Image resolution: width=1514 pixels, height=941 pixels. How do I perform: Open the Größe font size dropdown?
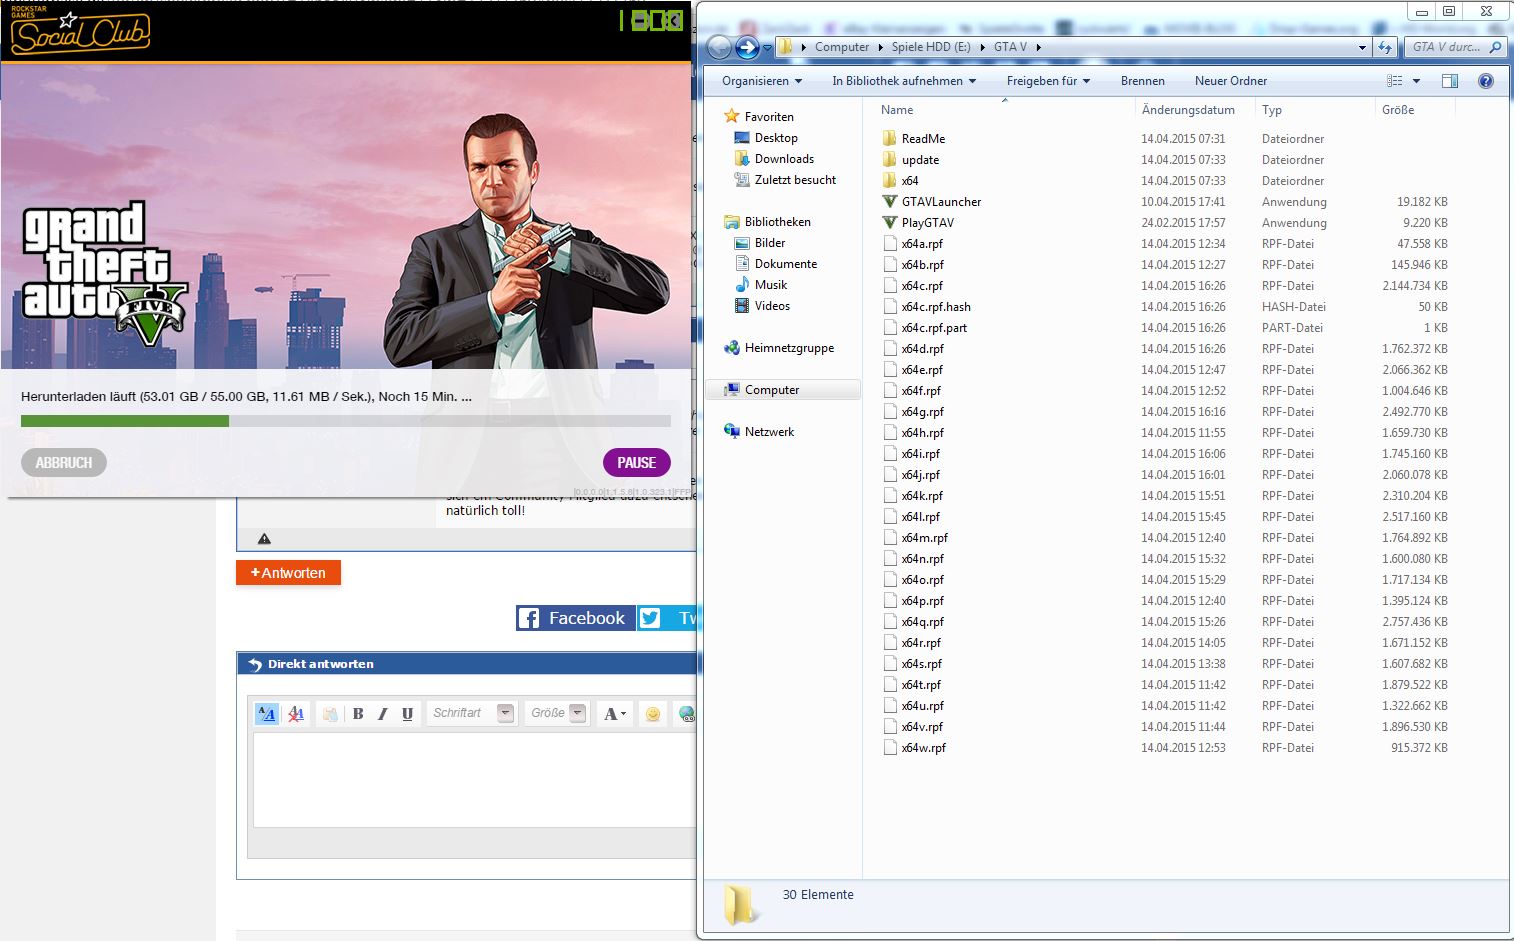[x=557, y=713]
